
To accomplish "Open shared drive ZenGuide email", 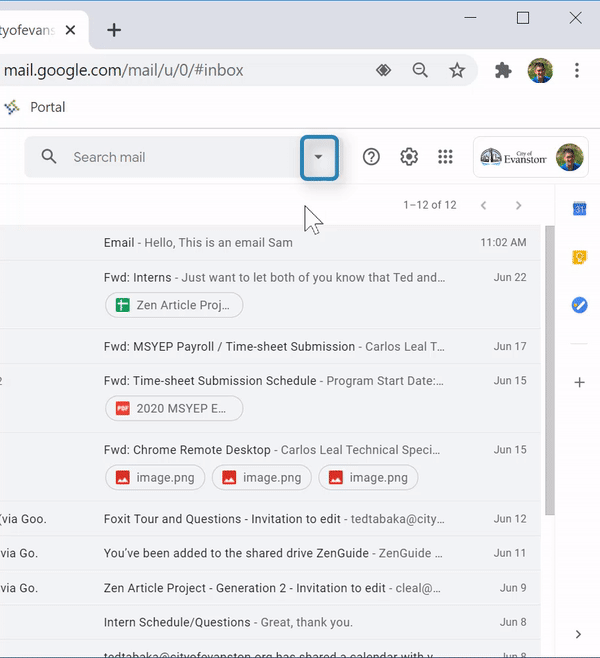I will (x=270, y=553).
